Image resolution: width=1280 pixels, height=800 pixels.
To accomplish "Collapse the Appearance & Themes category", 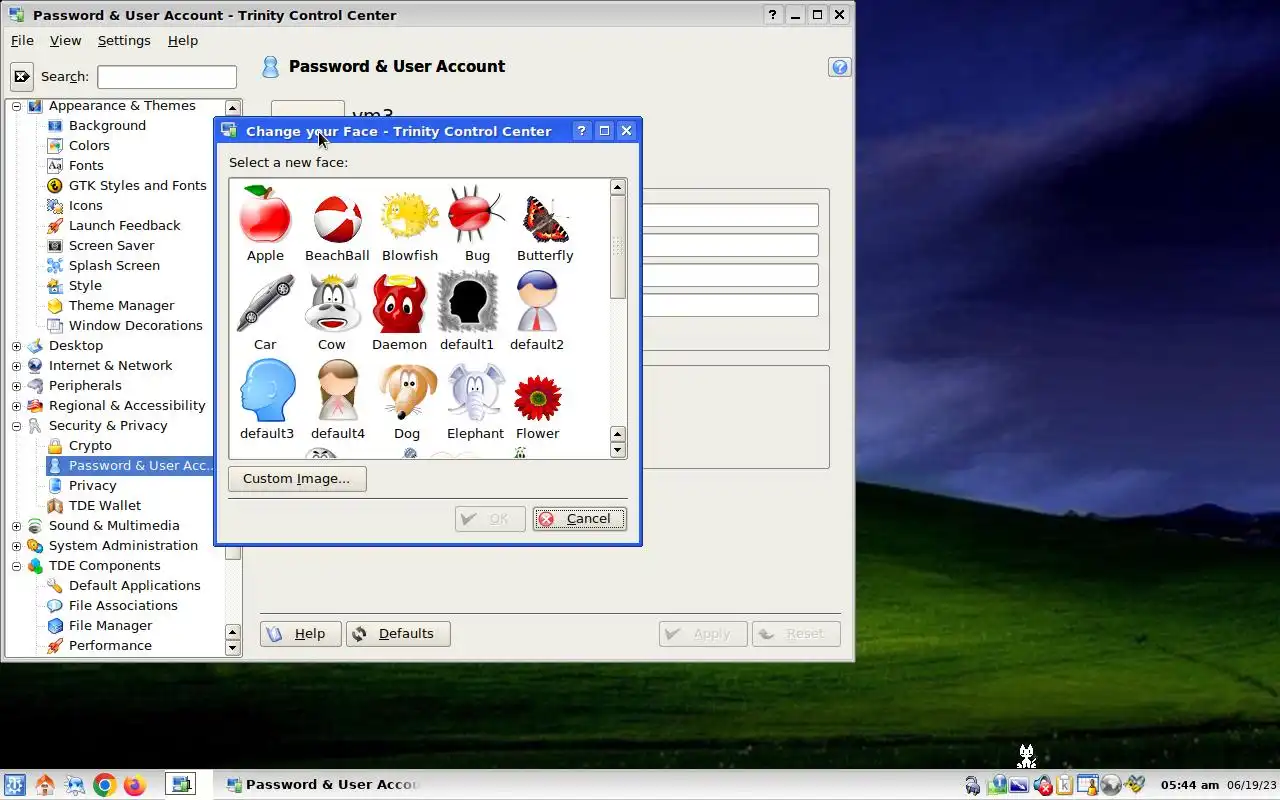I will [16, 106].
